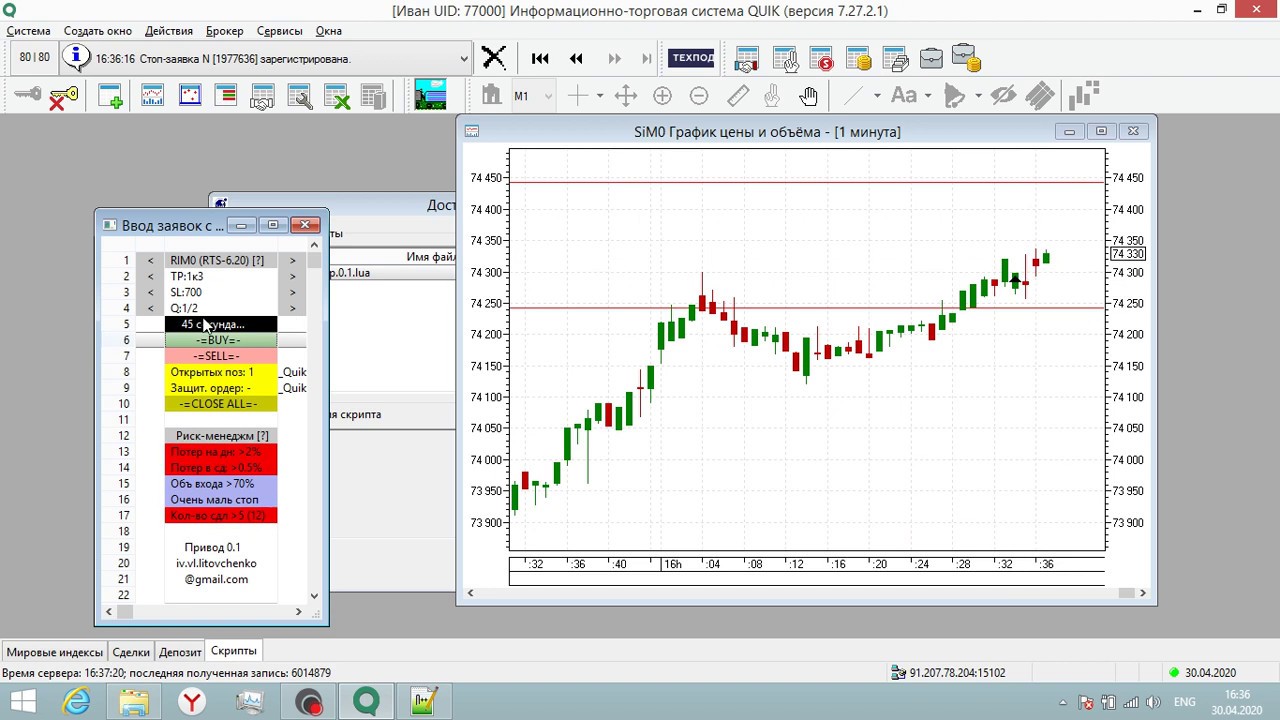
Task: Click the ТЕХПОД support button
Action: (x=692, y=58)
